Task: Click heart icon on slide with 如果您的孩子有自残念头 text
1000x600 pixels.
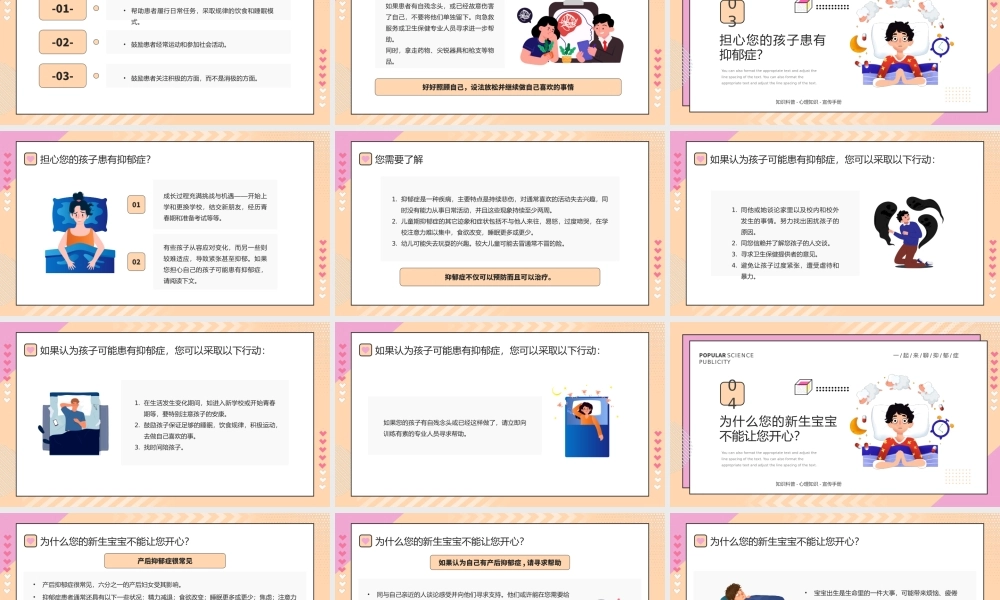Action: pos(365,350)
